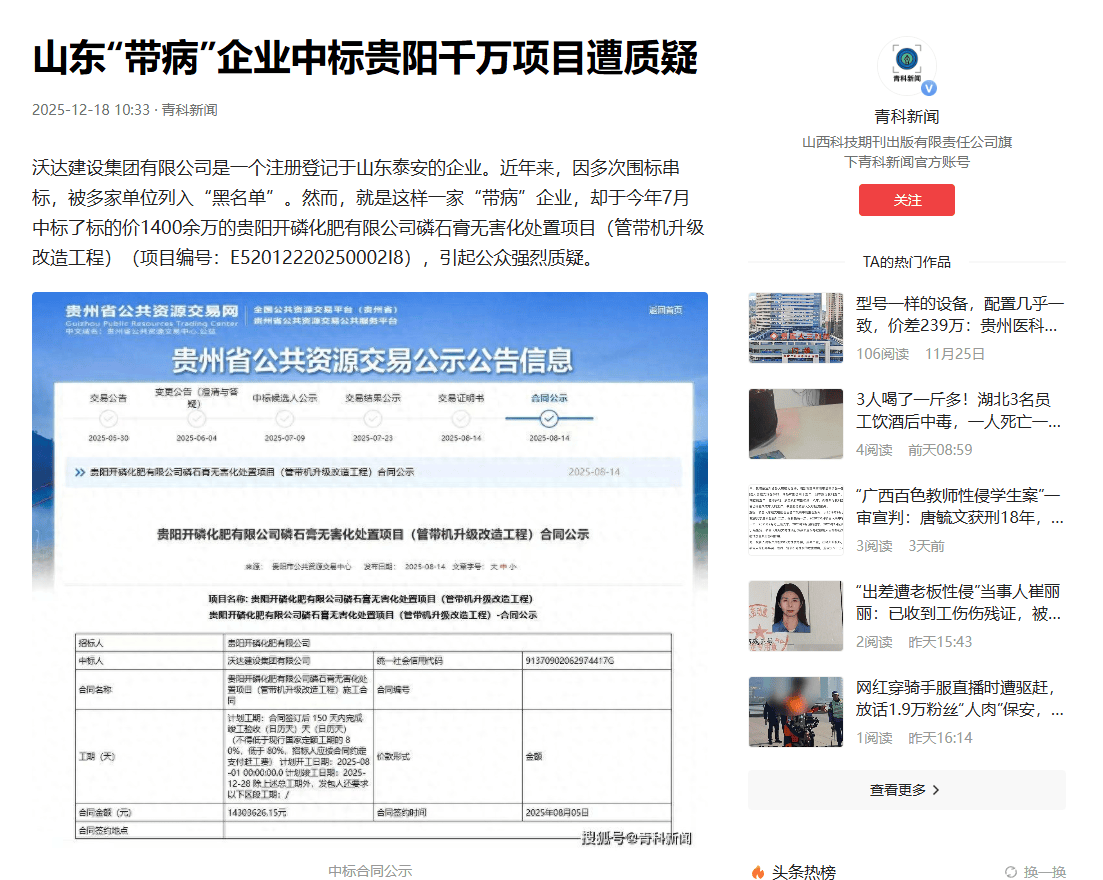Open thumbnail of 广西百色教师 court article
The image size is (1103, 880).
[x=796, y=520]
